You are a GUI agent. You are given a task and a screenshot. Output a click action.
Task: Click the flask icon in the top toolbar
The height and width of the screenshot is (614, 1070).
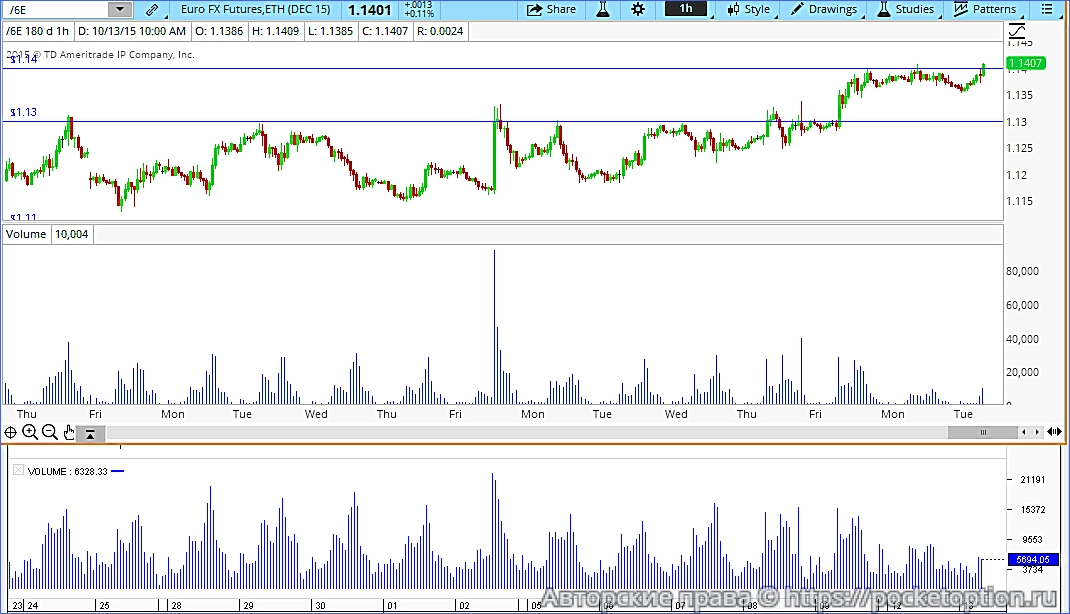pos(603,9)
